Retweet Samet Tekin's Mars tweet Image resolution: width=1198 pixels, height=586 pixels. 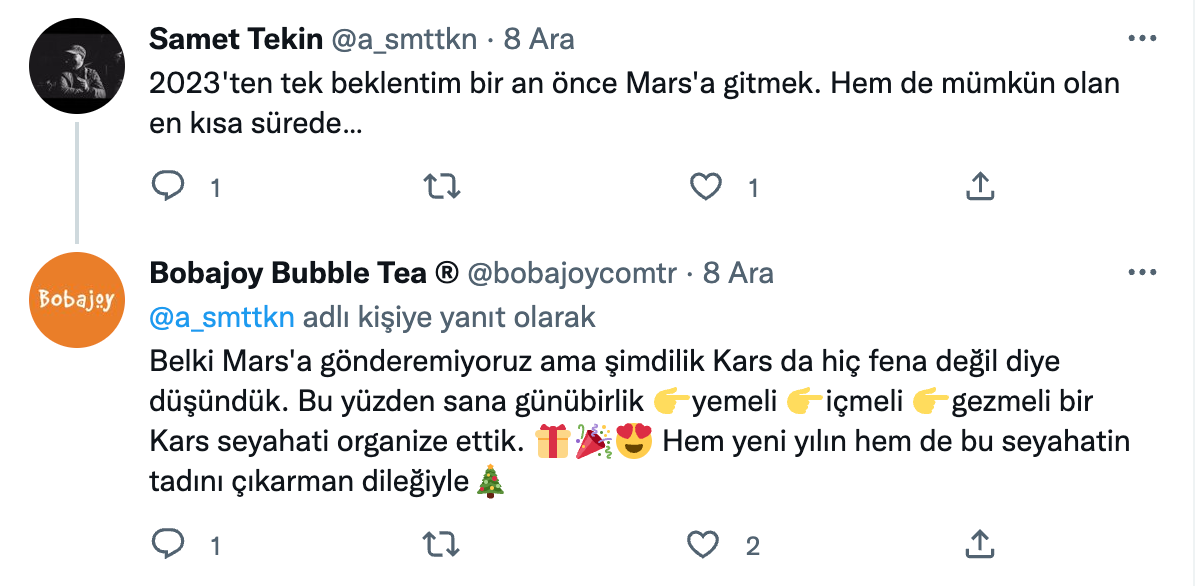[441, 186]
